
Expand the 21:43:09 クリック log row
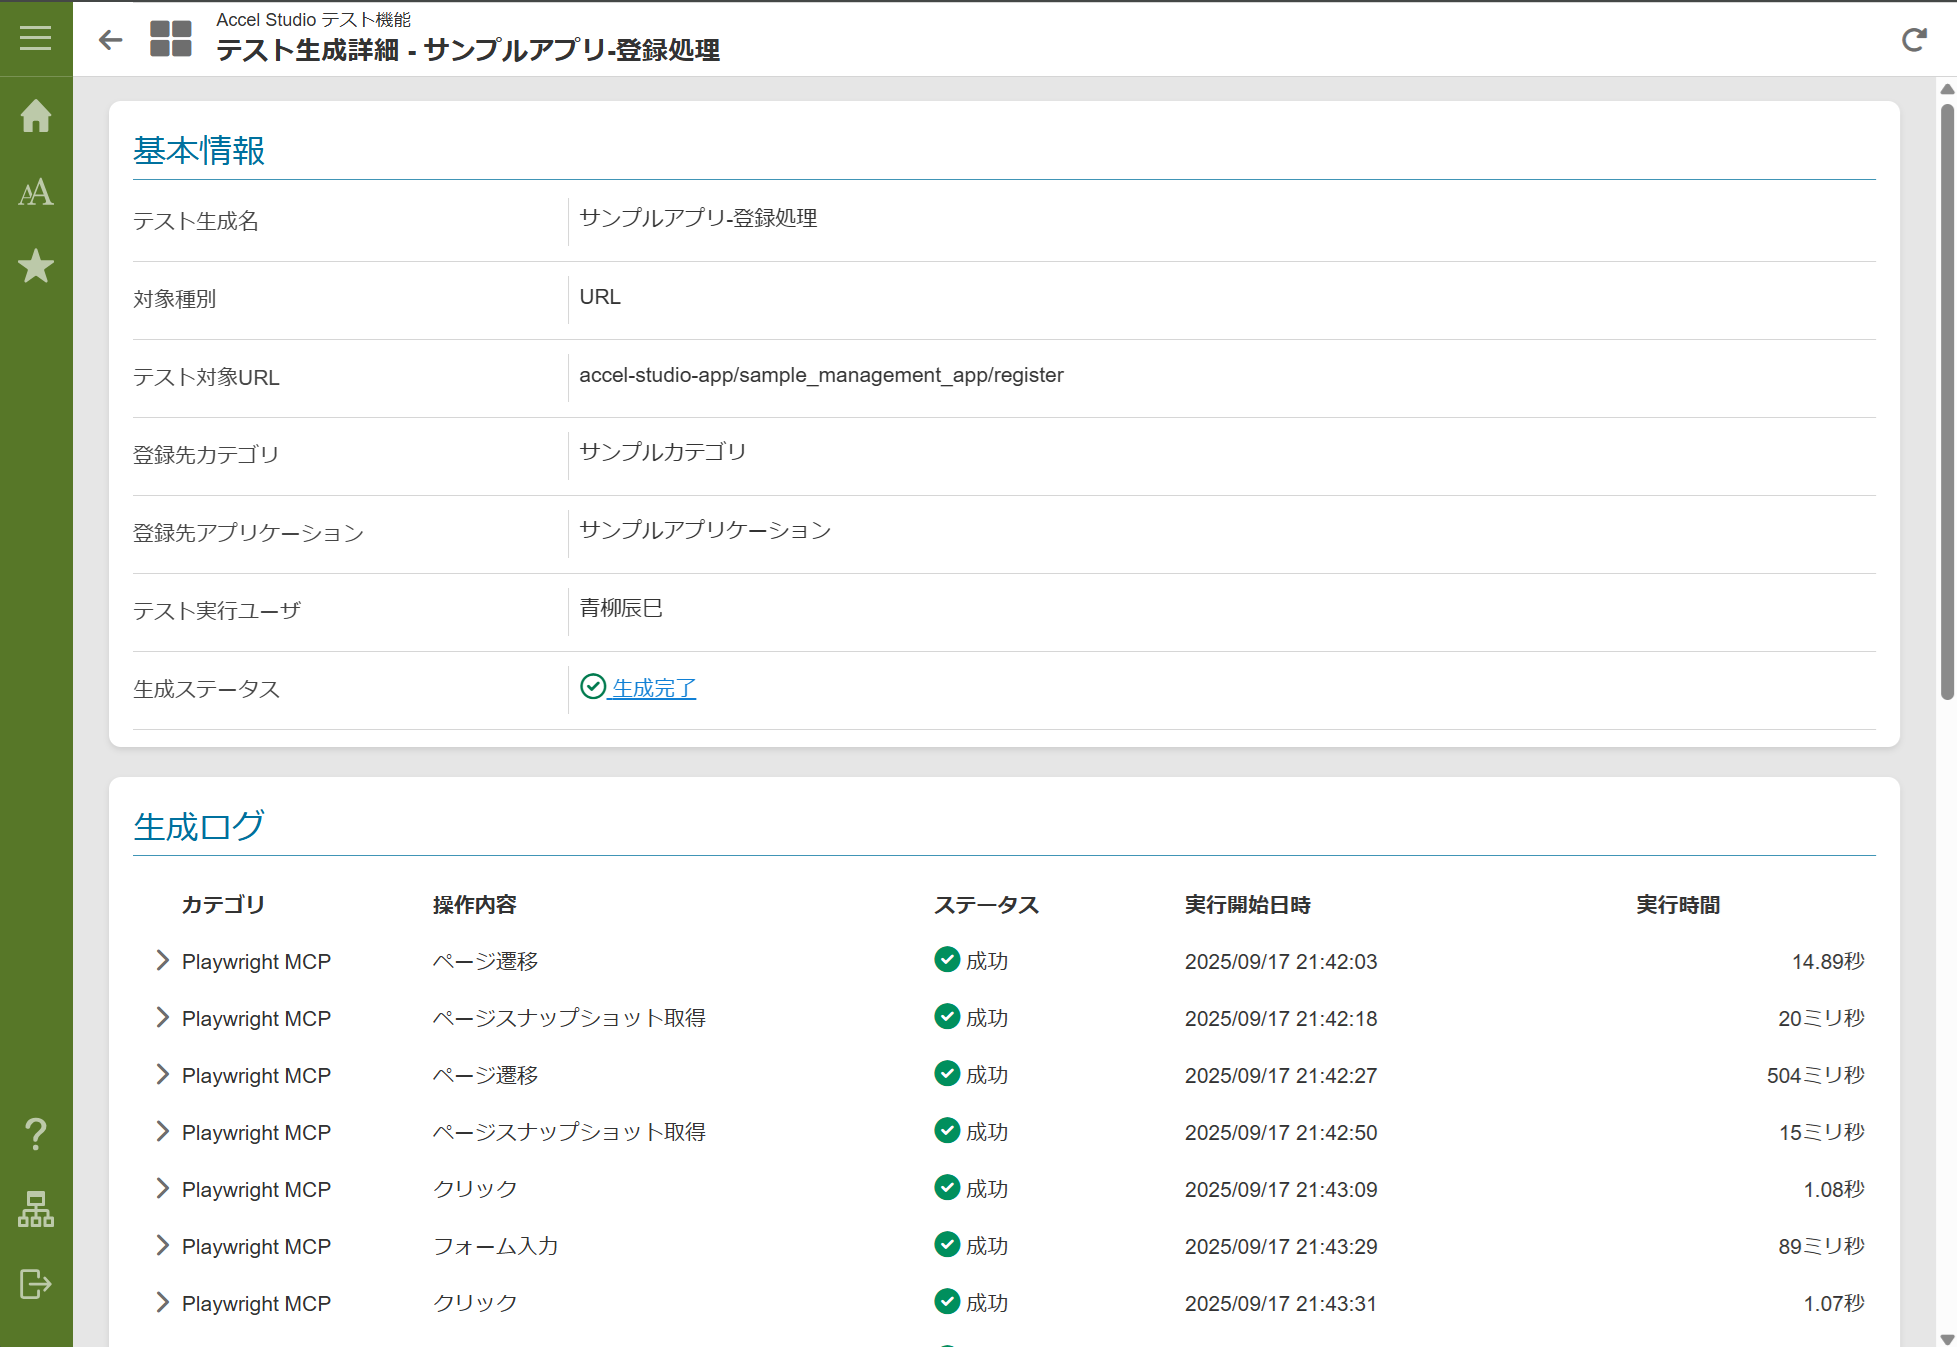[x=162, y=1189]
